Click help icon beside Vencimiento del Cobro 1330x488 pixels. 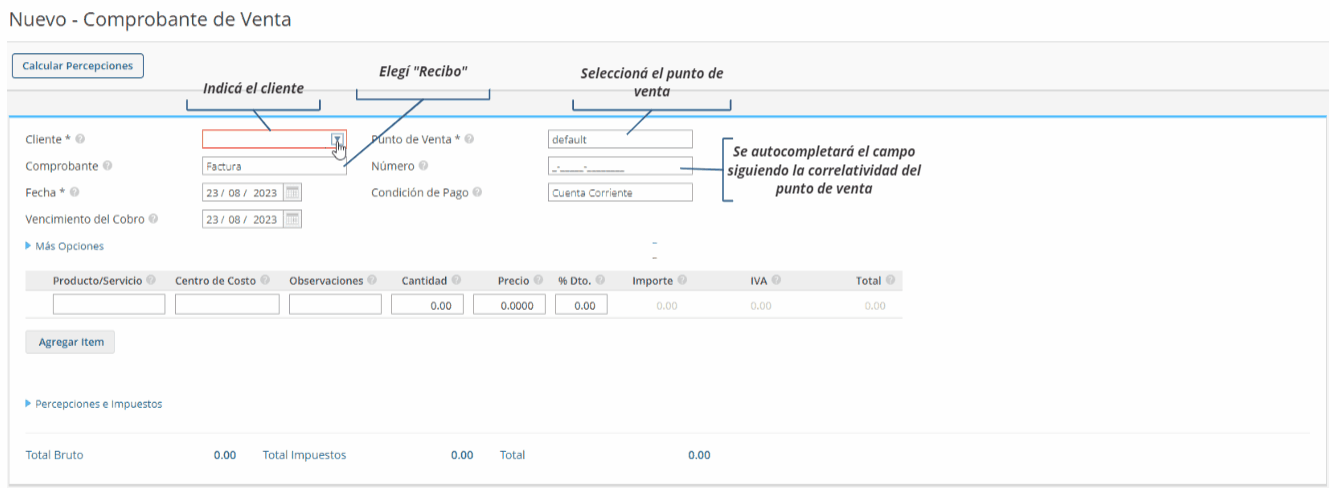pyautogui.click(x=153, y=219)
